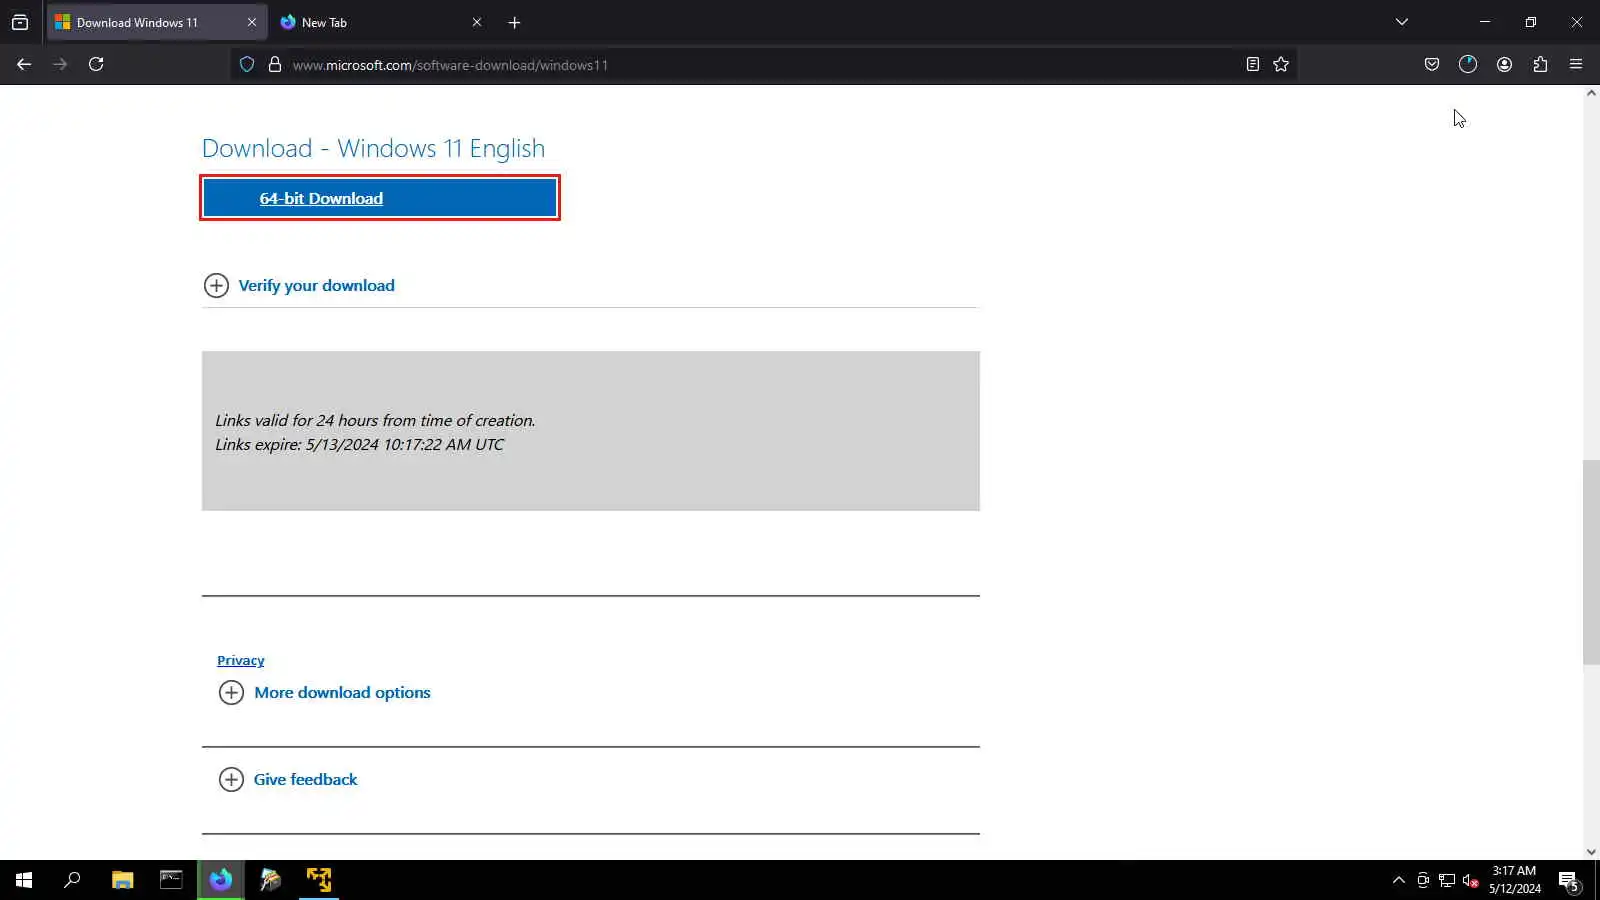The width and height of the screenshot is (1600, 900).
Task: Switch to the Download Windows 11 tab
Action: (157, 22)
